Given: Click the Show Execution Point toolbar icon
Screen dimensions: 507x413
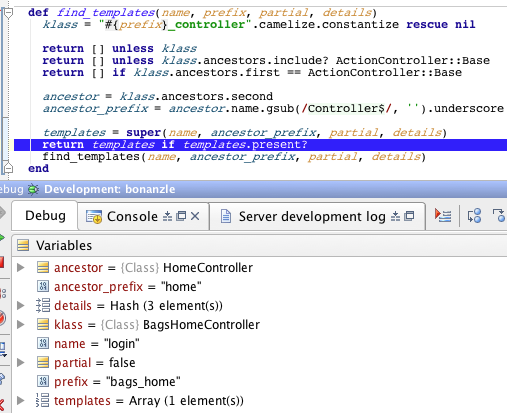Looking at the screenshot, I should (443, 216).
